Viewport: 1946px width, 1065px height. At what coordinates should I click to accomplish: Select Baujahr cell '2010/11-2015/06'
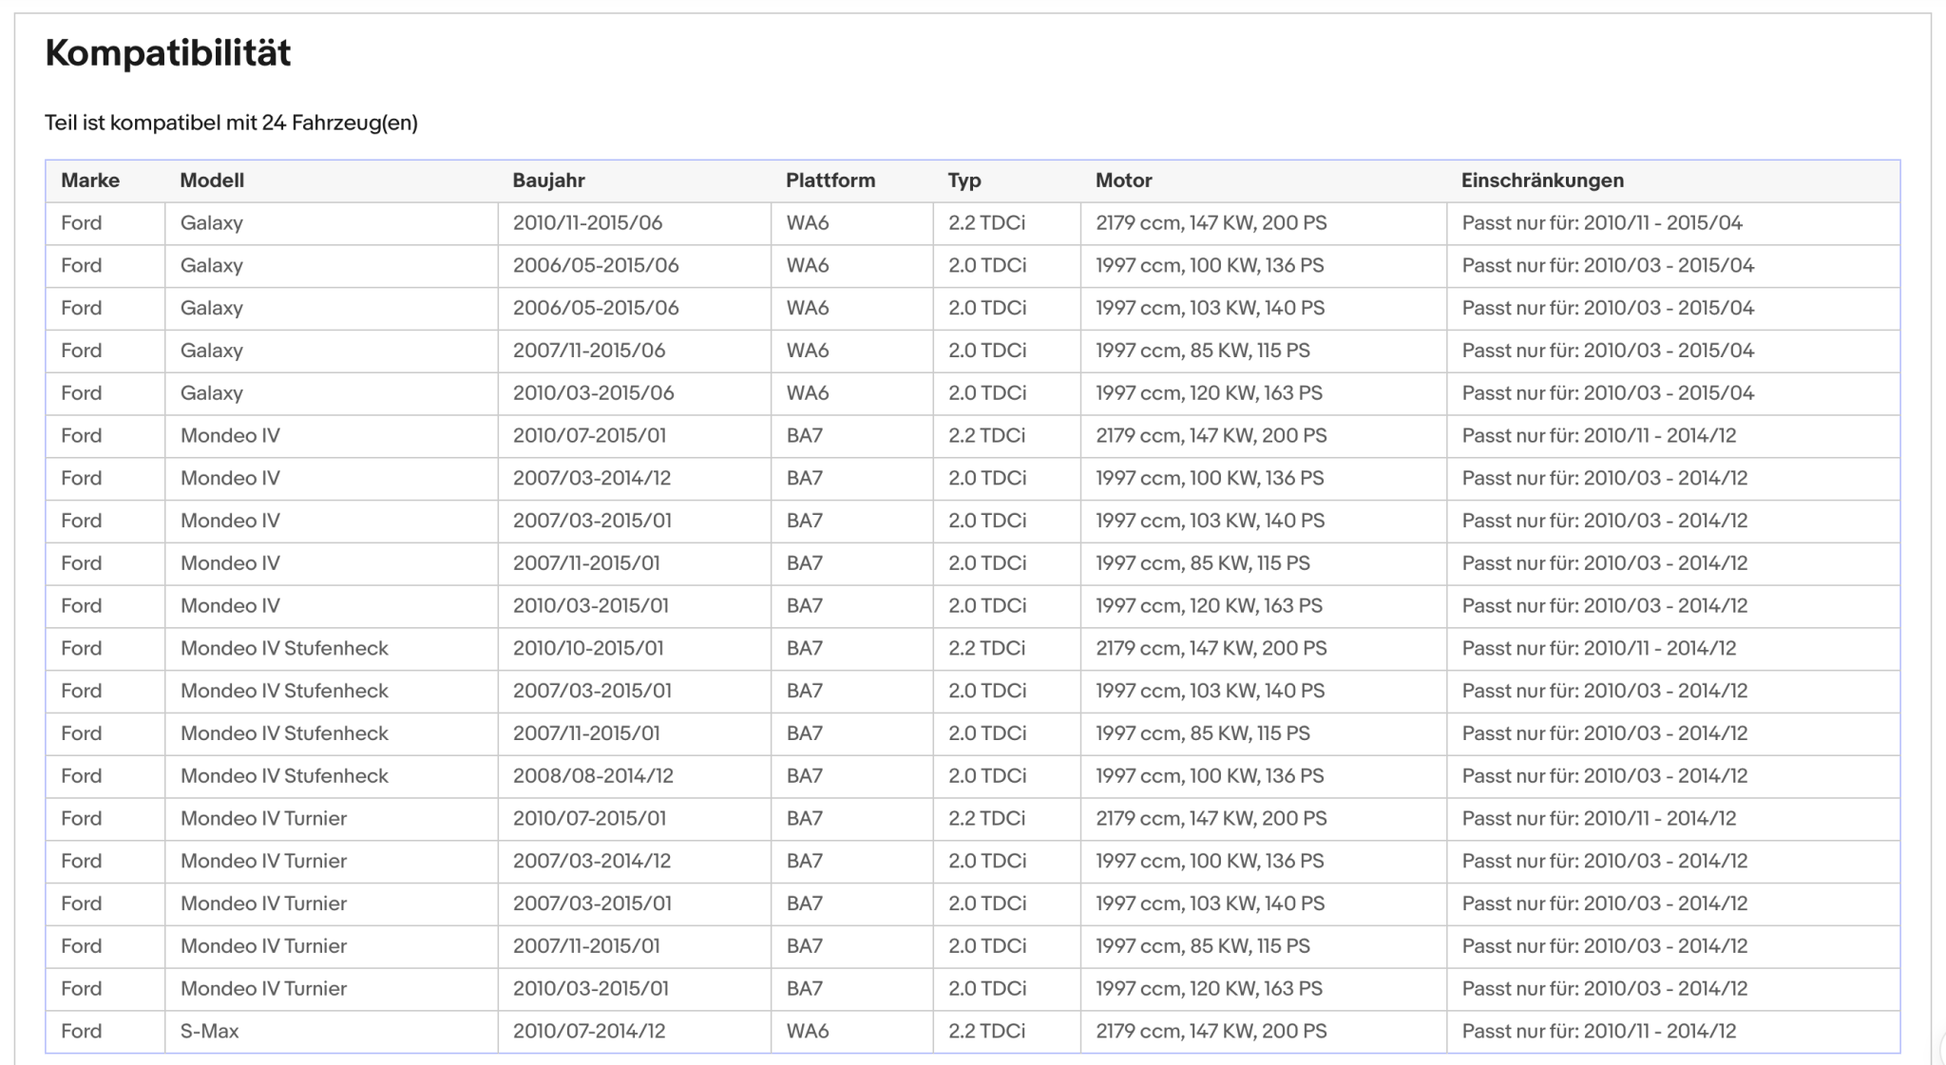pos(588,223)
